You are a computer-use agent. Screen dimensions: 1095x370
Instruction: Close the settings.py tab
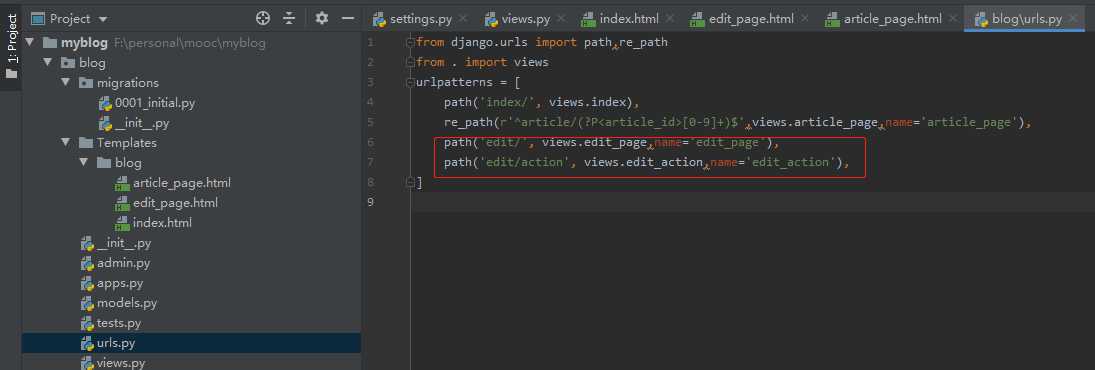(x=462, y=19)
